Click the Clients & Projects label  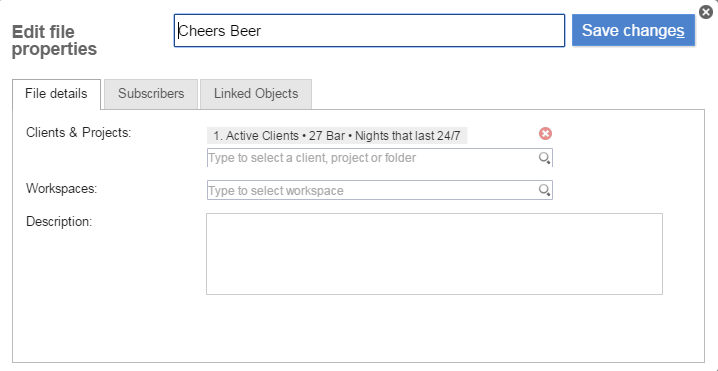(x=79, y=133)
